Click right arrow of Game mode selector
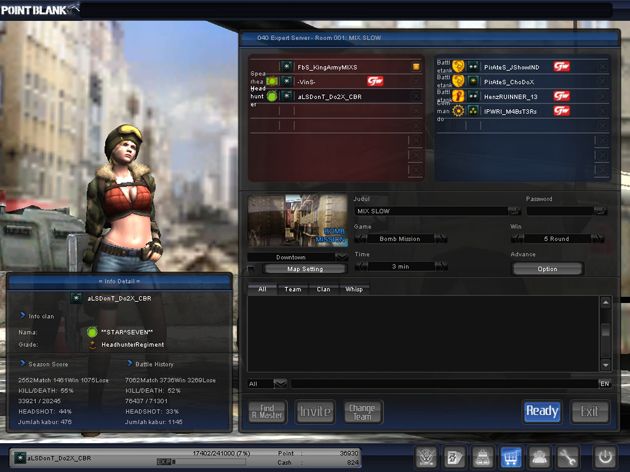Viewport: 630px width, 472px height. tap(441, 239)
